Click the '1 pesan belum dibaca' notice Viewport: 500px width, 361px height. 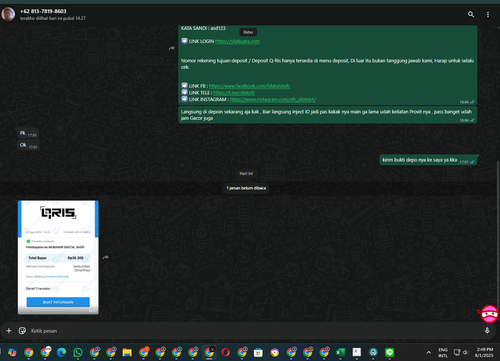[246, 188]
